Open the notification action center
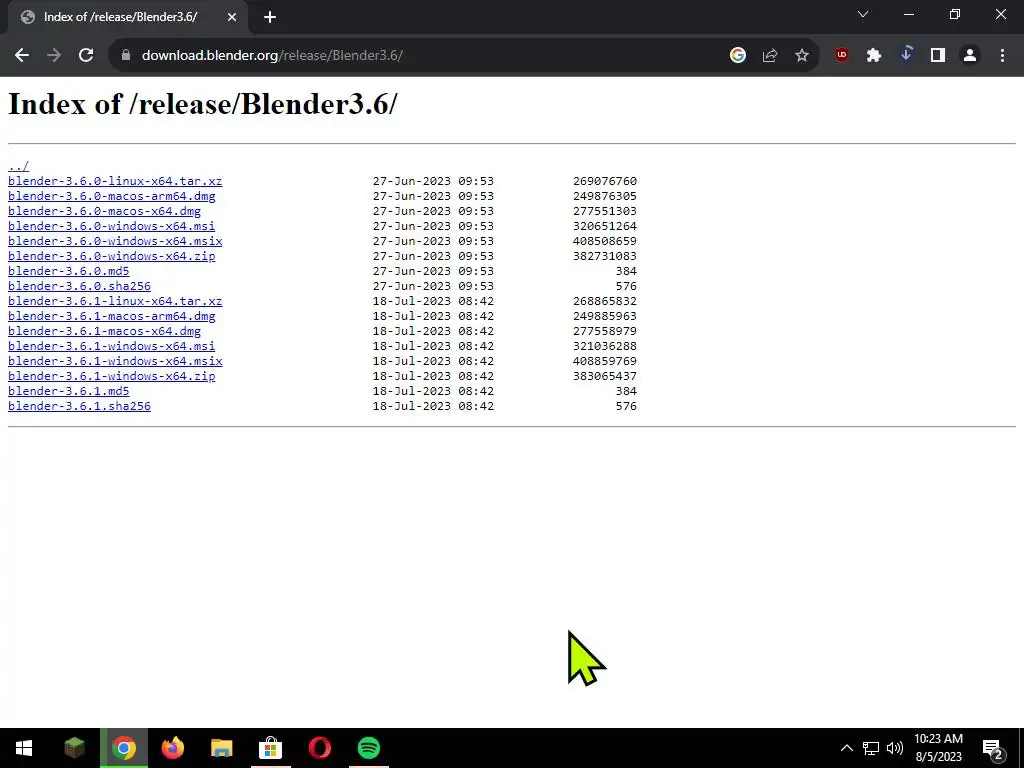Viewport: 1024px width, 768px height. tap(992, 749)
